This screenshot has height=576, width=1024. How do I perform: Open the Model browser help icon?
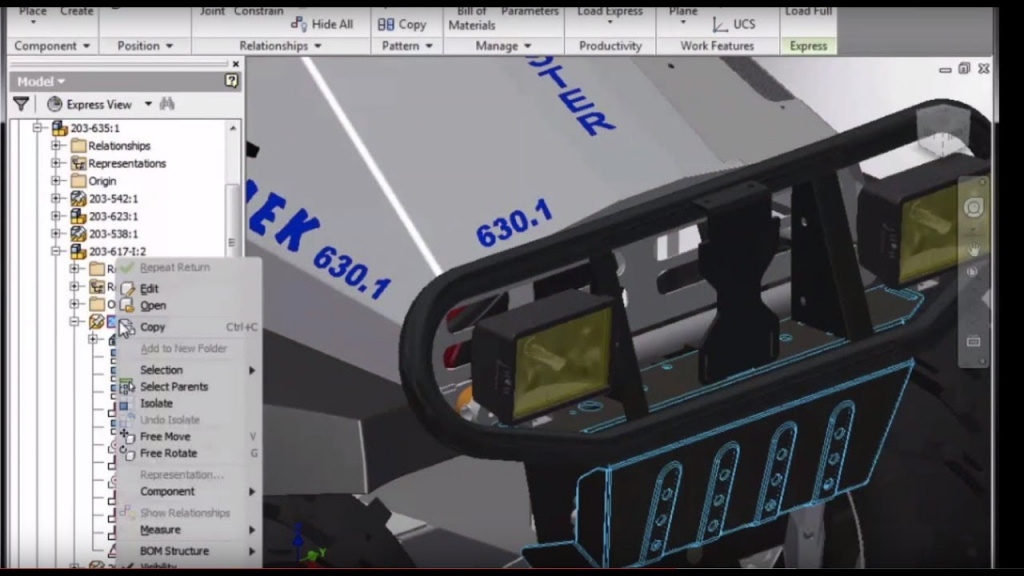coord(232,81)
